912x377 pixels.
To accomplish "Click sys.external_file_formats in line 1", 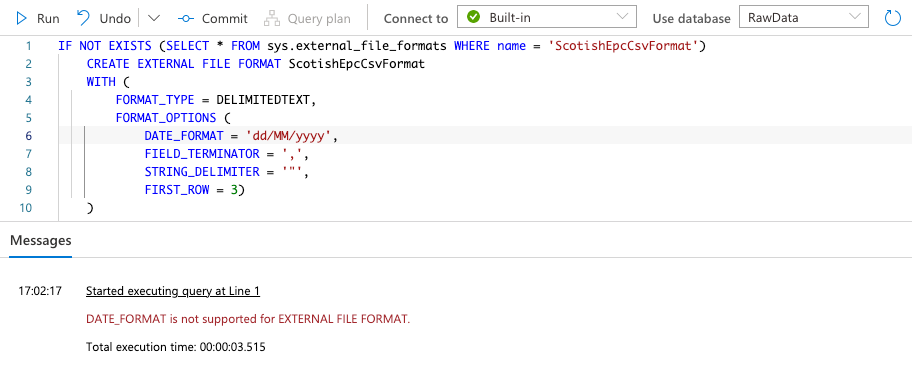I will pyautogui.click(x=357, y=45).
